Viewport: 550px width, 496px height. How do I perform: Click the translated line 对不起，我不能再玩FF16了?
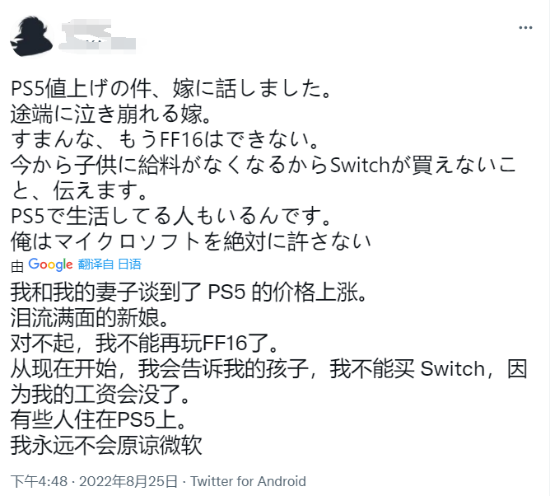[145, 343]
